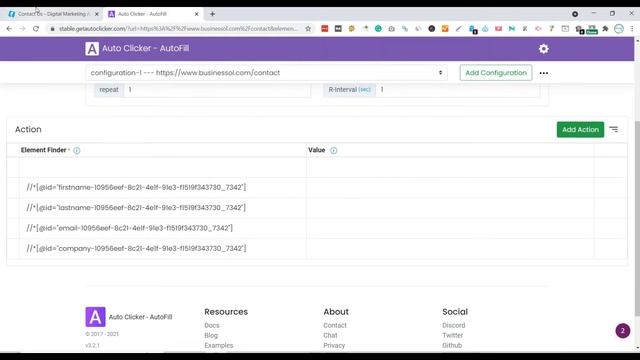Close the Auto Clicker - AutoFill tab
The height and width of the screenshot is (360, 640).
(x=196, y=14)
